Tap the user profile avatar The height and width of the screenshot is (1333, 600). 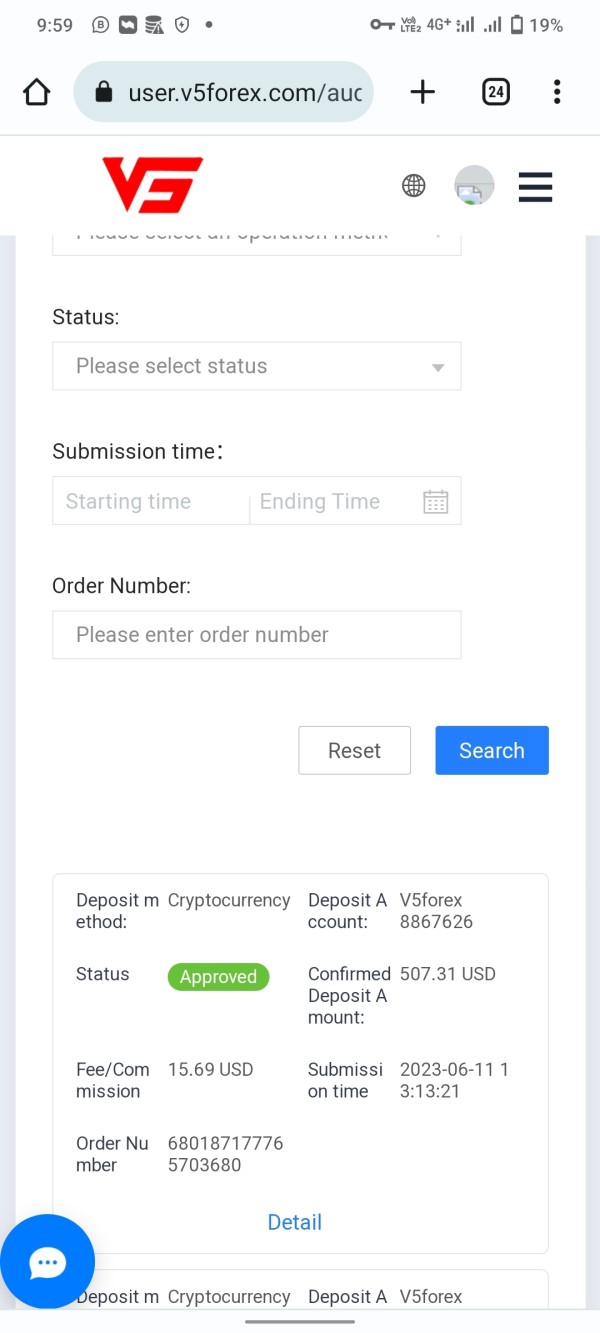(x=474, y=185)
